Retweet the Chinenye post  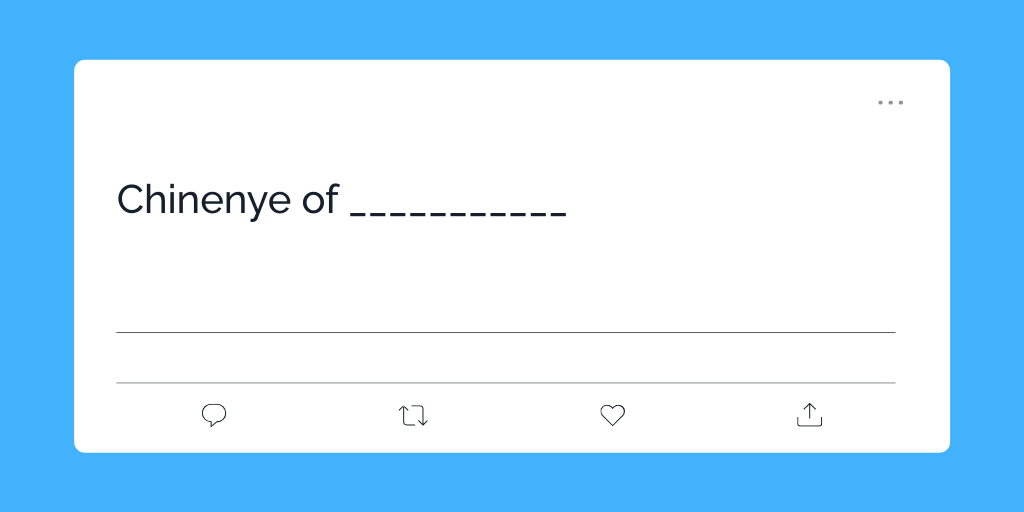tap(413, 415)
